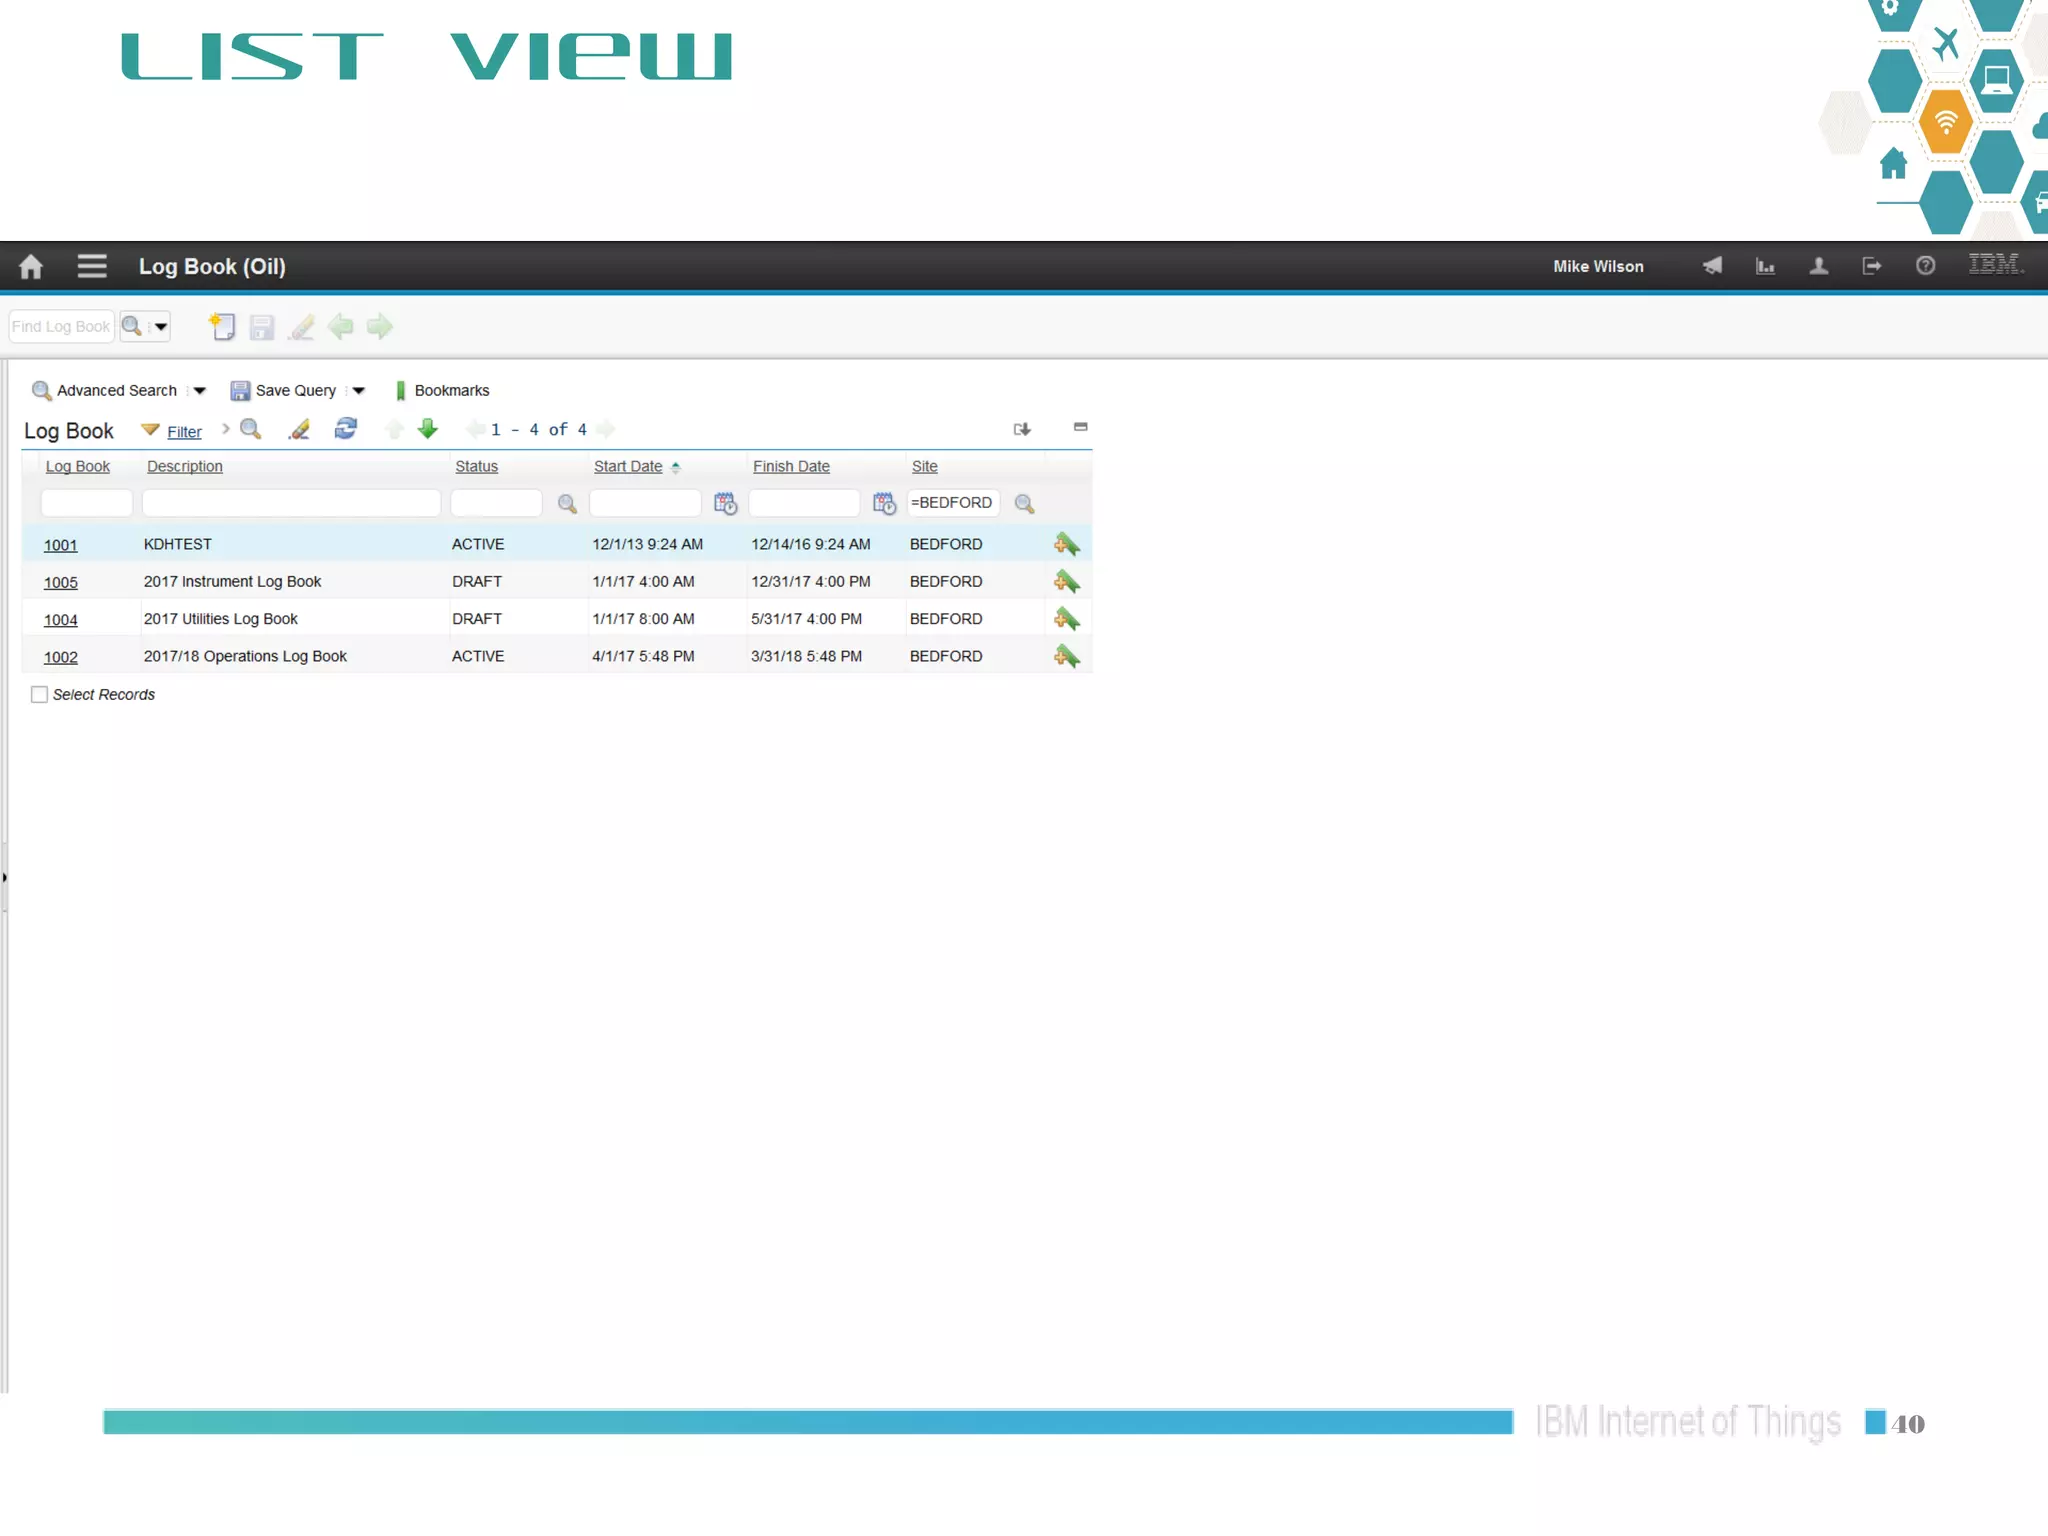Open Advanced Search
Screen dimensions: 2048x1536
[x=105, y=390]
